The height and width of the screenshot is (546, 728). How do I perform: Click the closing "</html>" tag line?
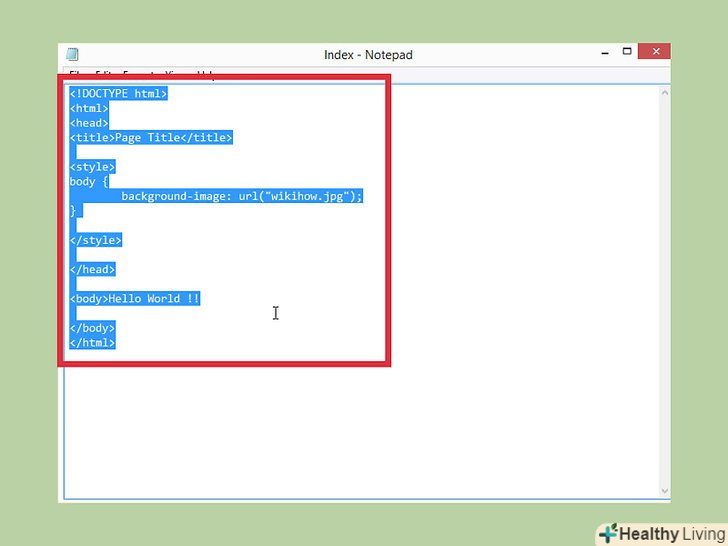92,343
